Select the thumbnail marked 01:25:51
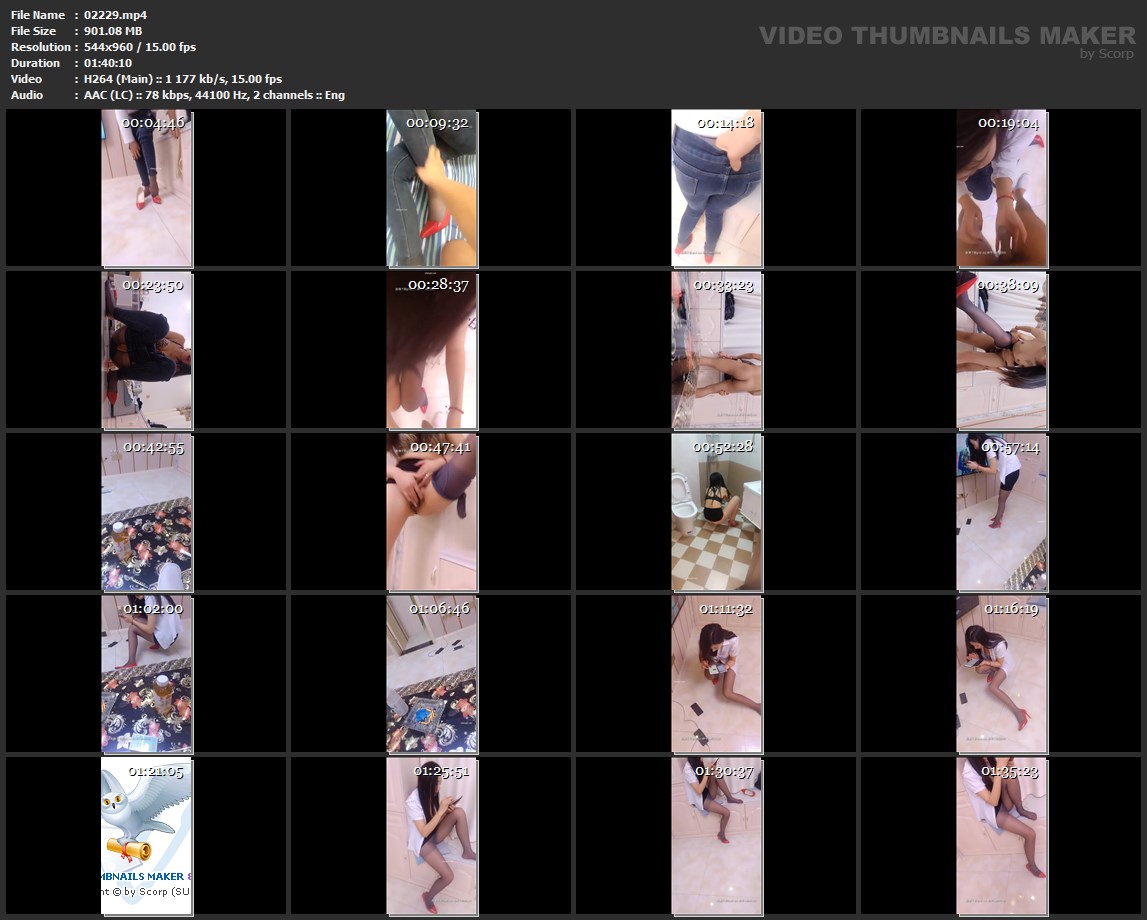The height and width of the screenshot is (920, 1147). pos(431,836)
